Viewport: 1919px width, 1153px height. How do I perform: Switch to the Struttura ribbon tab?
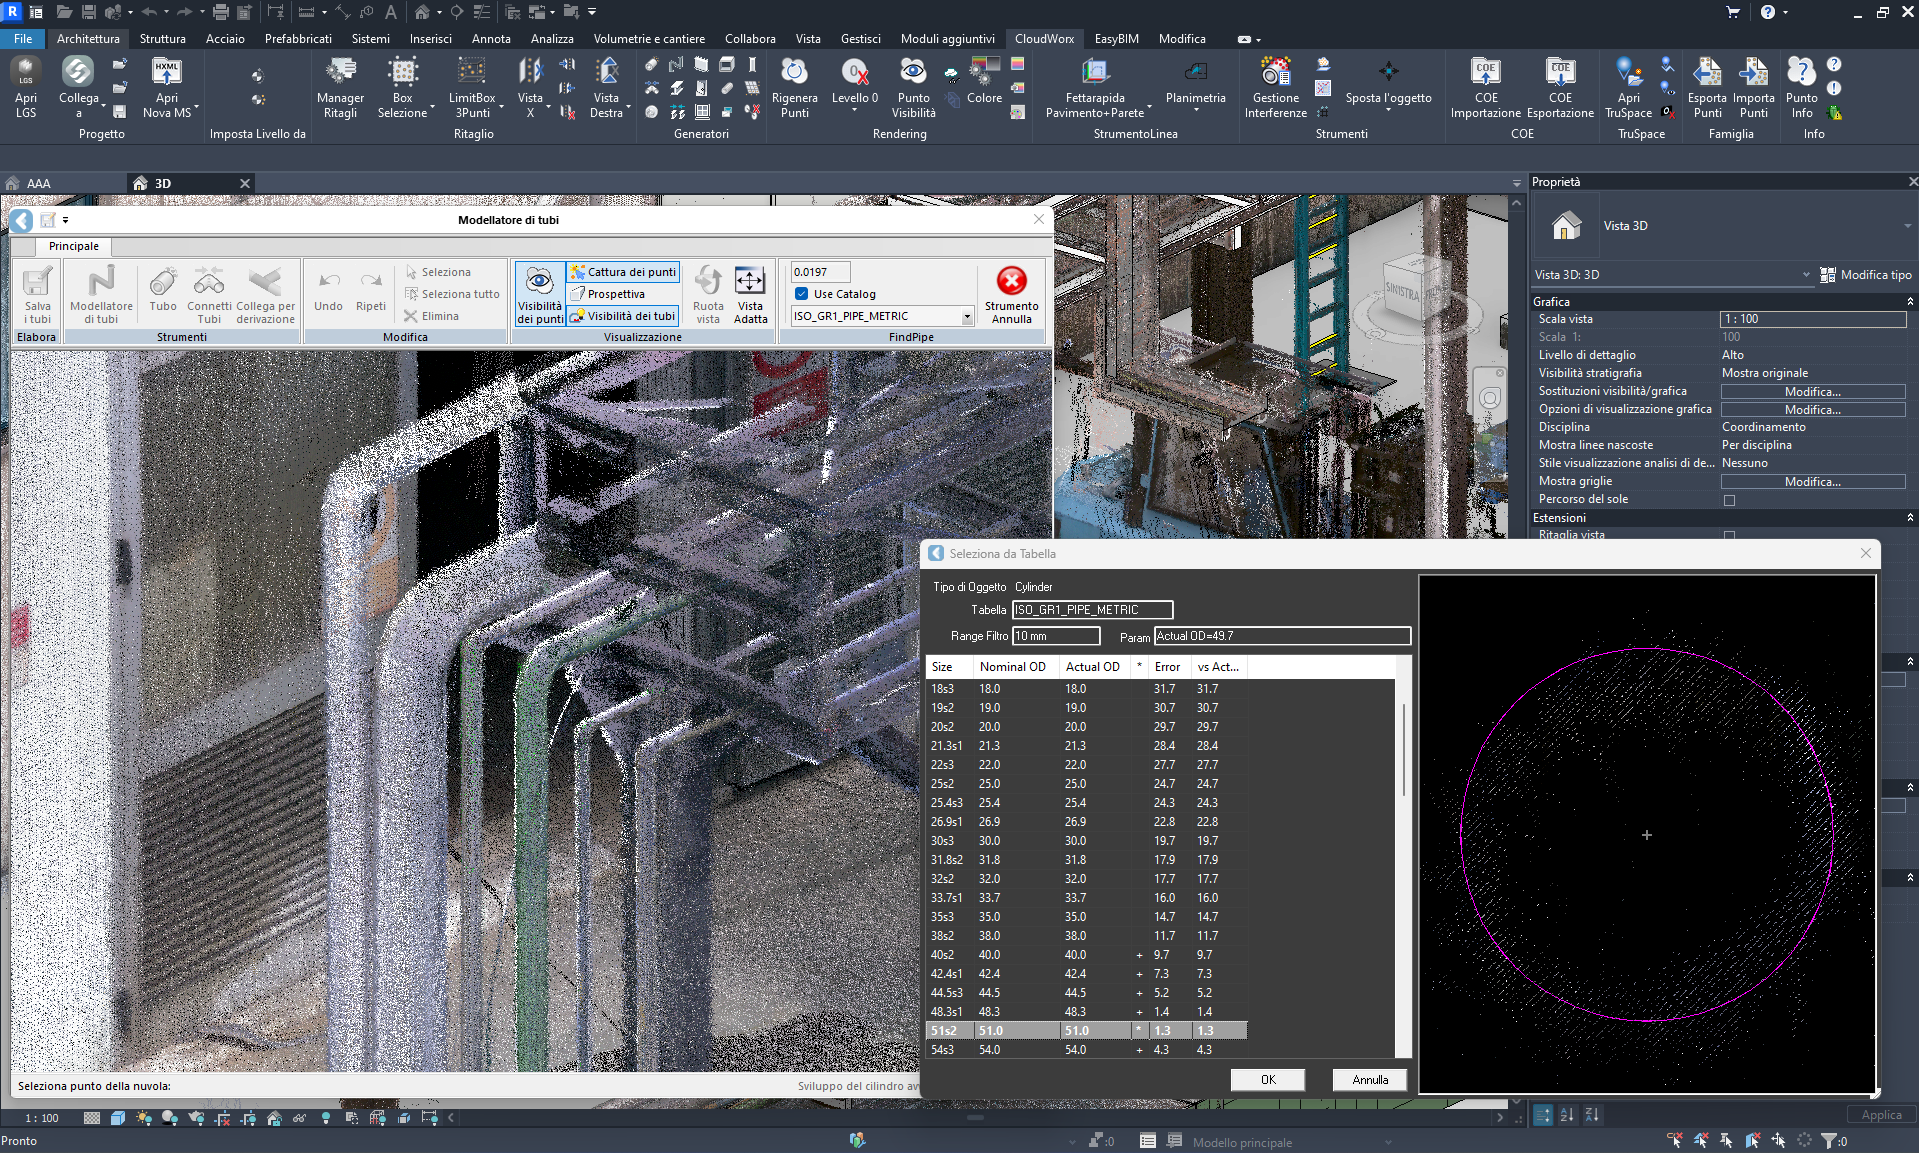[x=162, y=39]
